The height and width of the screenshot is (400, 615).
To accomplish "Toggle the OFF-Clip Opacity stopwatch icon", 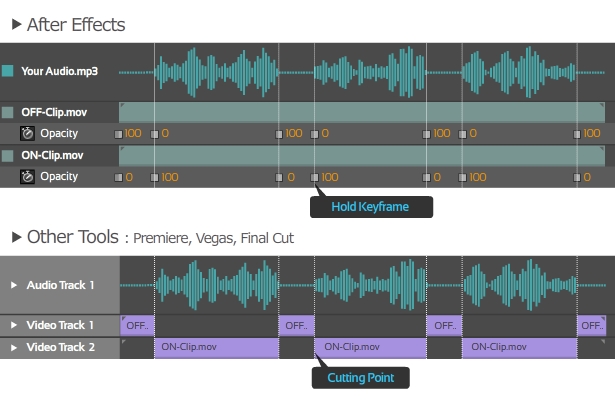I will 27,133.
